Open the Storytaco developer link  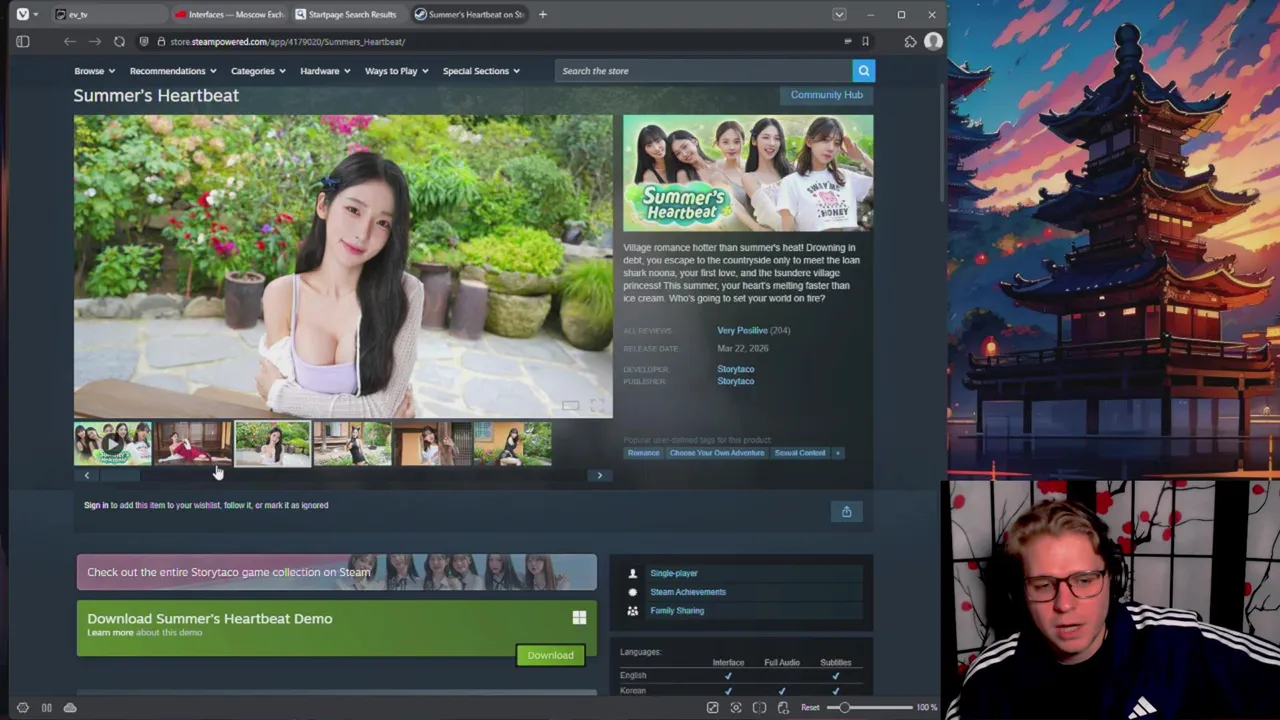[x=735, y=369]
